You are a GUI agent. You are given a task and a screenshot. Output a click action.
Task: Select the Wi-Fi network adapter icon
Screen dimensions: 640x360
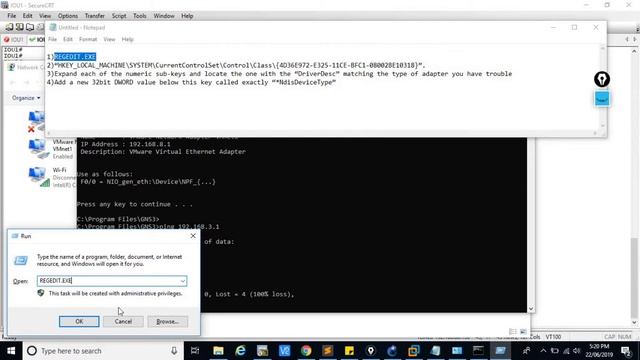[x=38, y=176]
